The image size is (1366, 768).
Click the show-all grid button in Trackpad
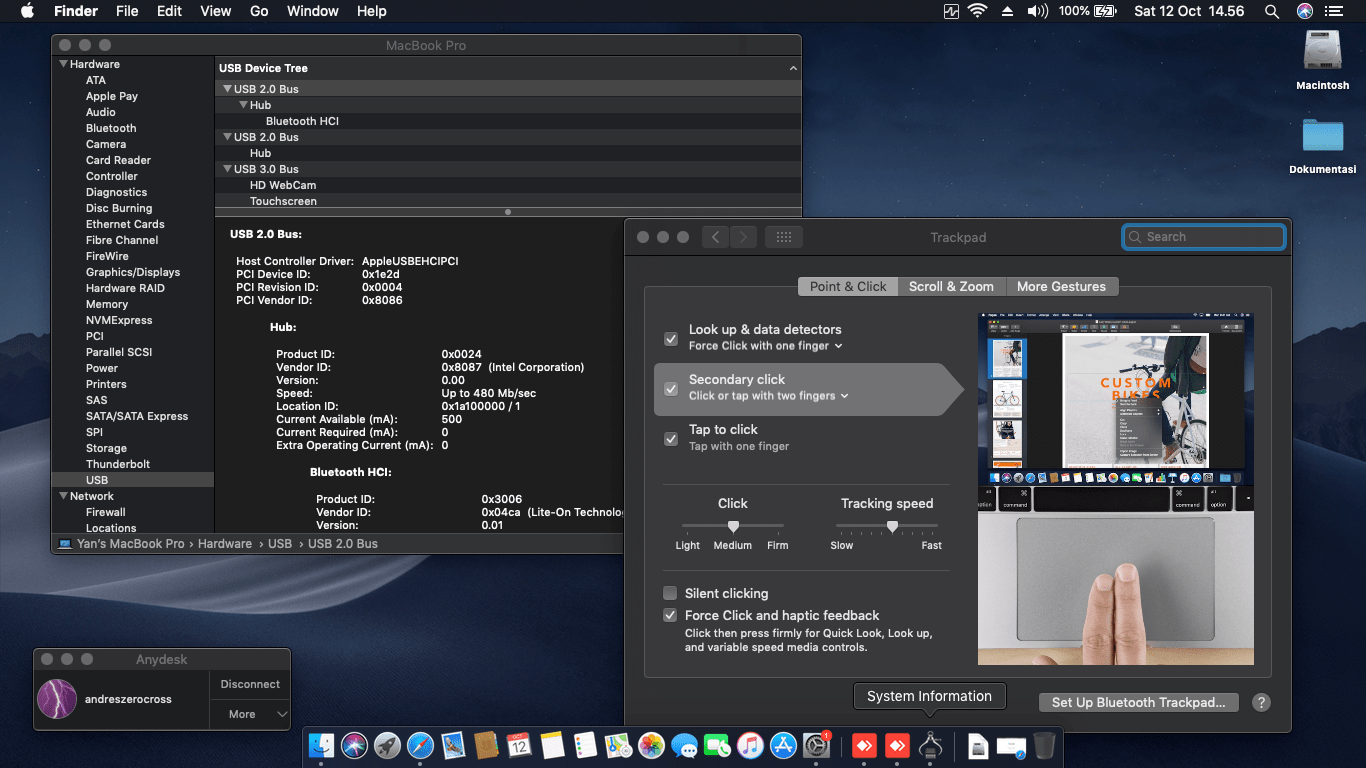(784, 237)
